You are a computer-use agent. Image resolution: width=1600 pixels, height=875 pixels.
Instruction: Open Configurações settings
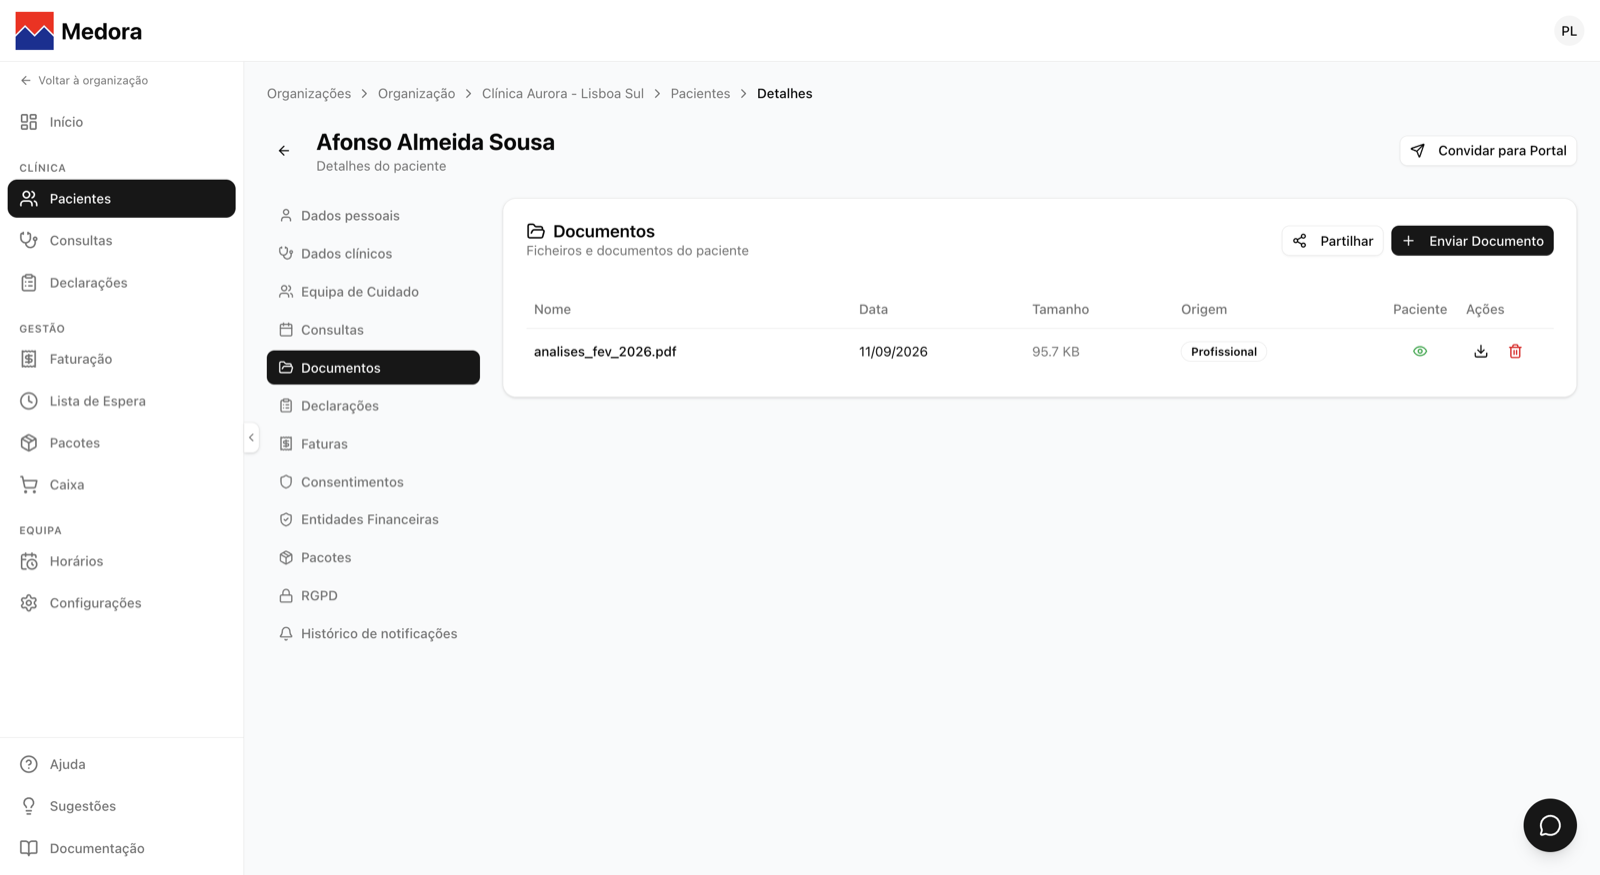click(122, 603)
